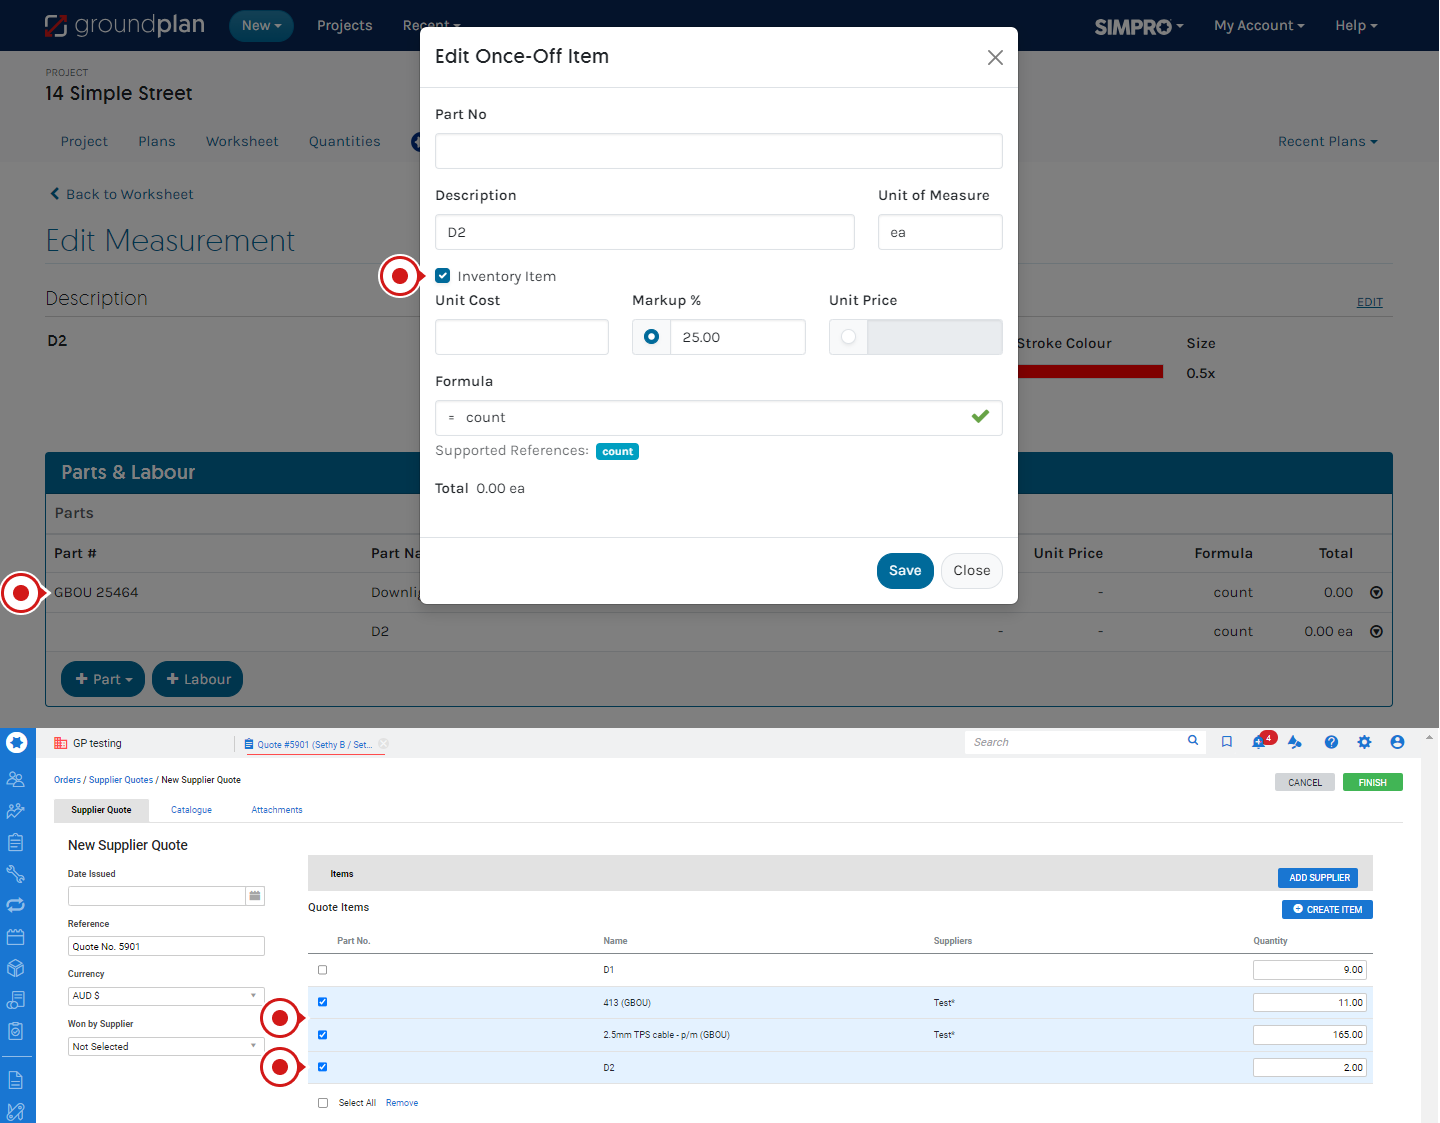The height and width of the screenshot is (1123, 1440).
Task: Open options icon for D2 parts row
Action: tap(1376, 632)
